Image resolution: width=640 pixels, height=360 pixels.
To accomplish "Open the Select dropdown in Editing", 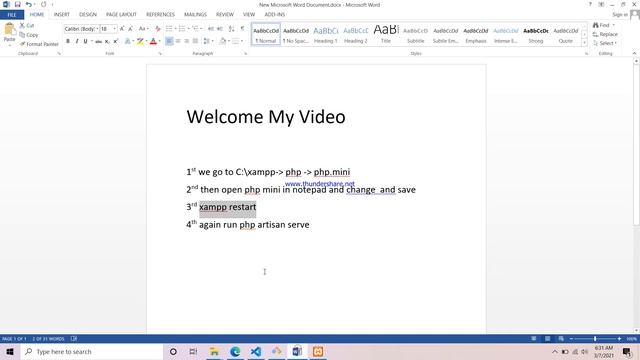I will point(605,43).
